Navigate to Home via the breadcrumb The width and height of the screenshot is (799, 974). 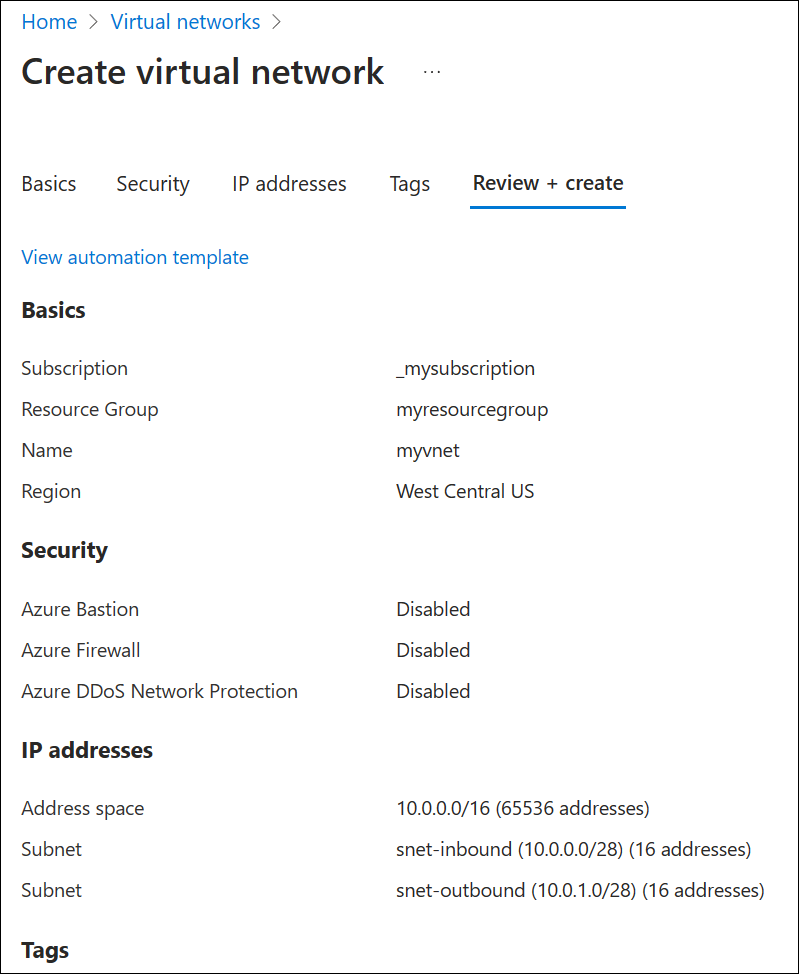click(x=49, y=21)
